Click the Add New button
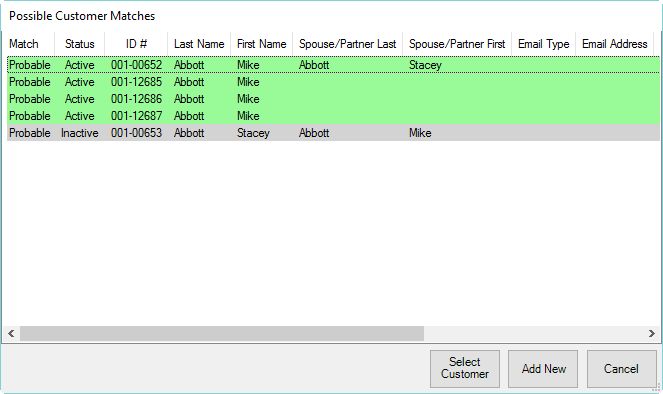This screenshot has height=394, width=663. pos(543,369)
